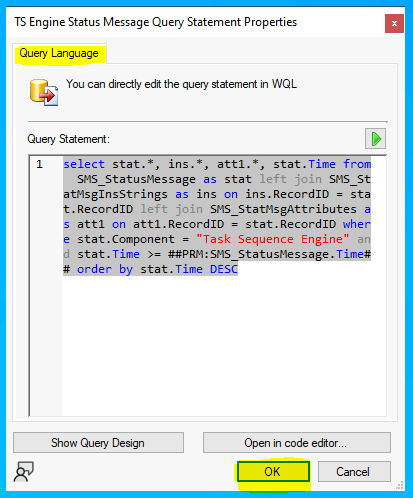This screenshot has height=498, width=413.
Task: Close the Query Statement Properties dialog
Action: 394,23
